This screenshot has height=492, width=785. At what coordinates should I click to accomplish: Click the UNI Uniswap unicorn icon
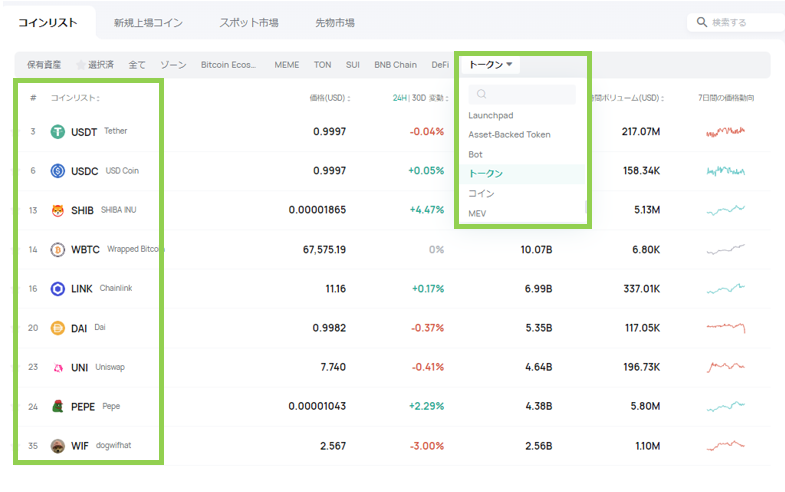tap(58, 367)
